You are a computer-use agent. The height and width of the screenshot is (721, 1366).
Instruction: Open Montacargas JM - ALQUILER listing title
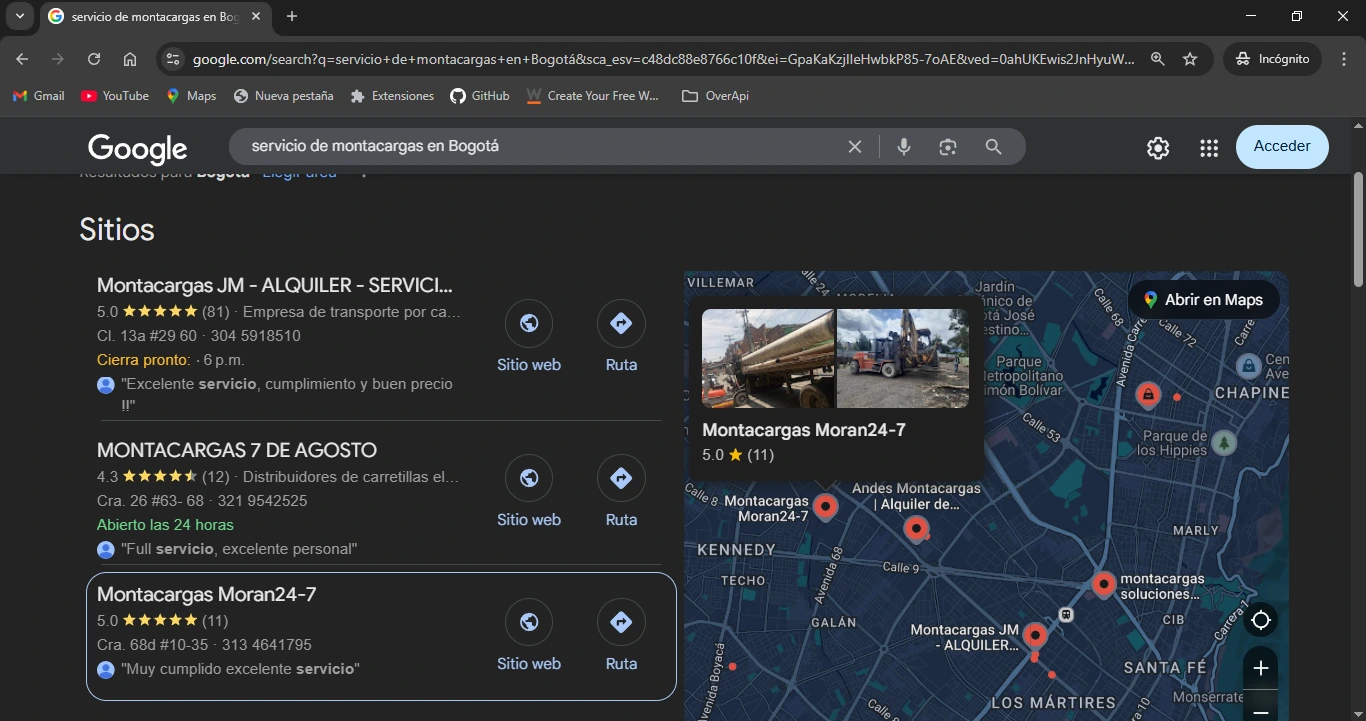click(275, 285)
